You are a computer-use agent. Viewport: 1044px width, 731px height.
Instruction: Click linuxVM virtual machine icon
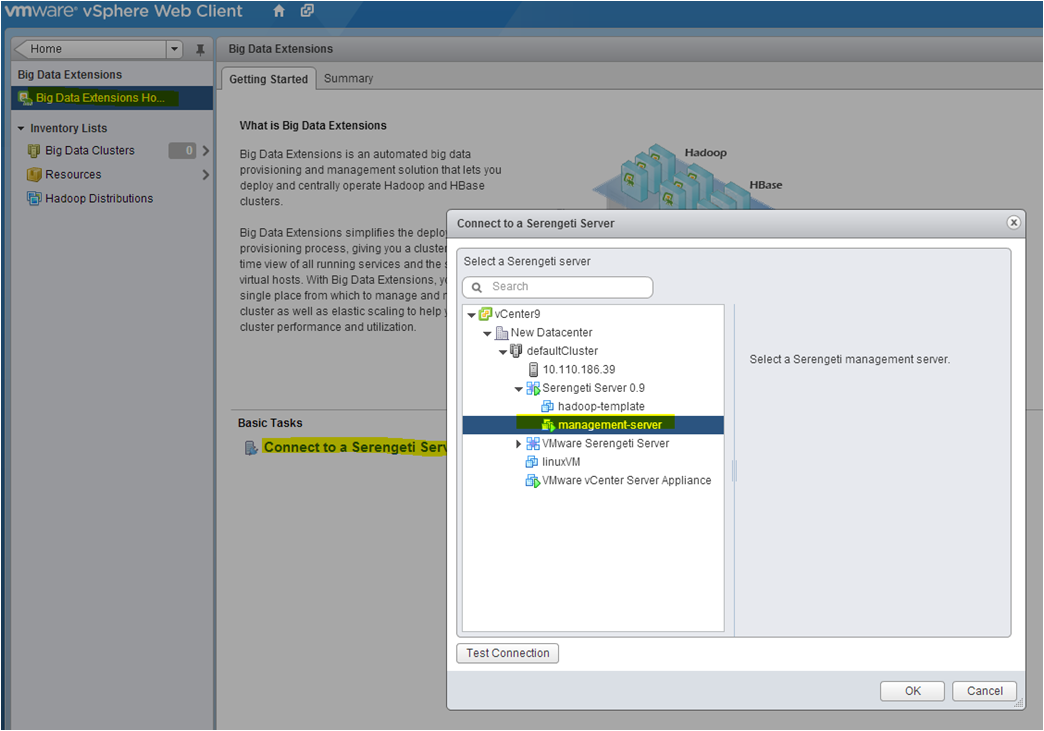click(532, 461)
